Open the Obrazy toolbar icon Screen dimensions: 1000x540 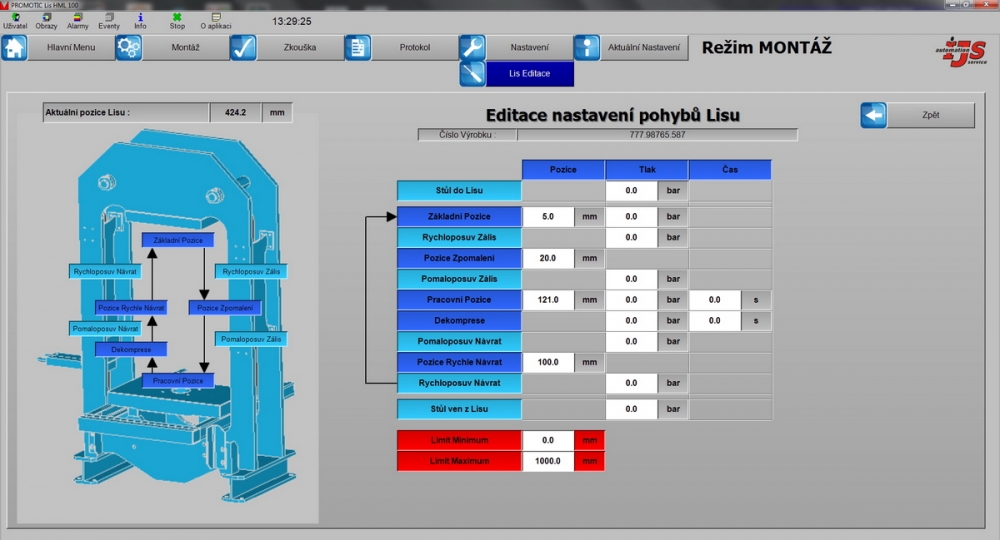[x=46, y=19]
